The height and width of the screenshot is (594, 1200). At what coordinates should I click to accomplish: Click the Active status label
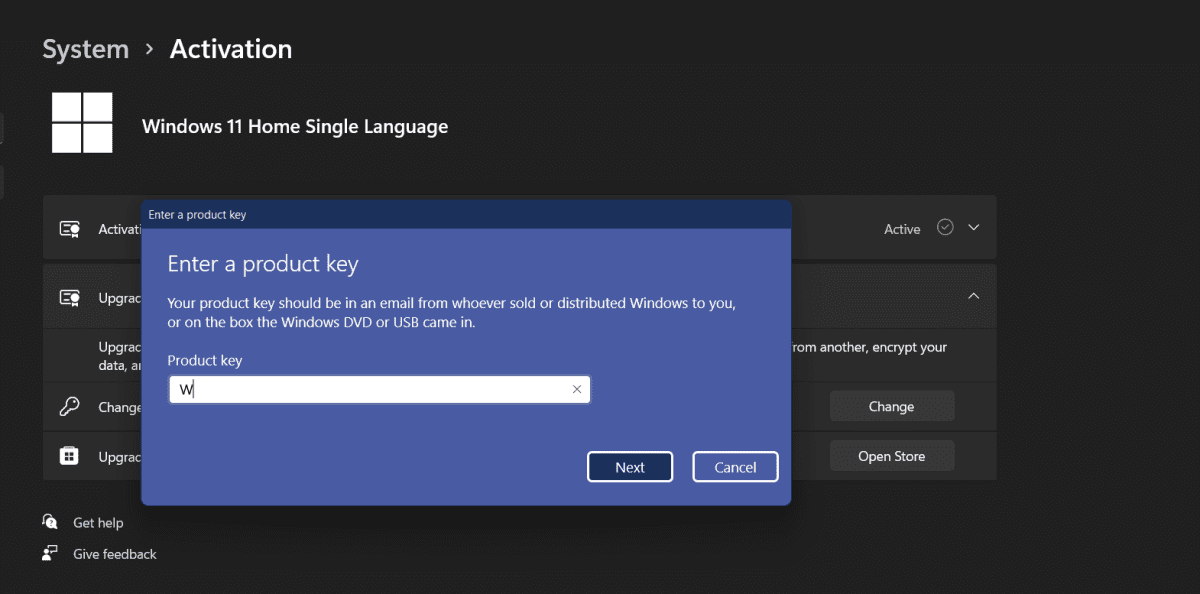click(x=902, y=229)
